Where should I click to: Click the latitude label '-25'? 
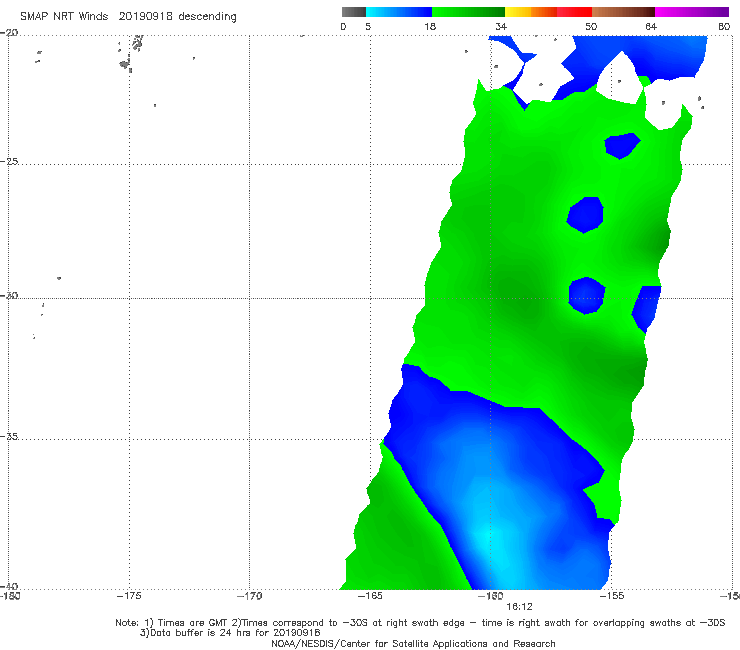coord(9,161)
